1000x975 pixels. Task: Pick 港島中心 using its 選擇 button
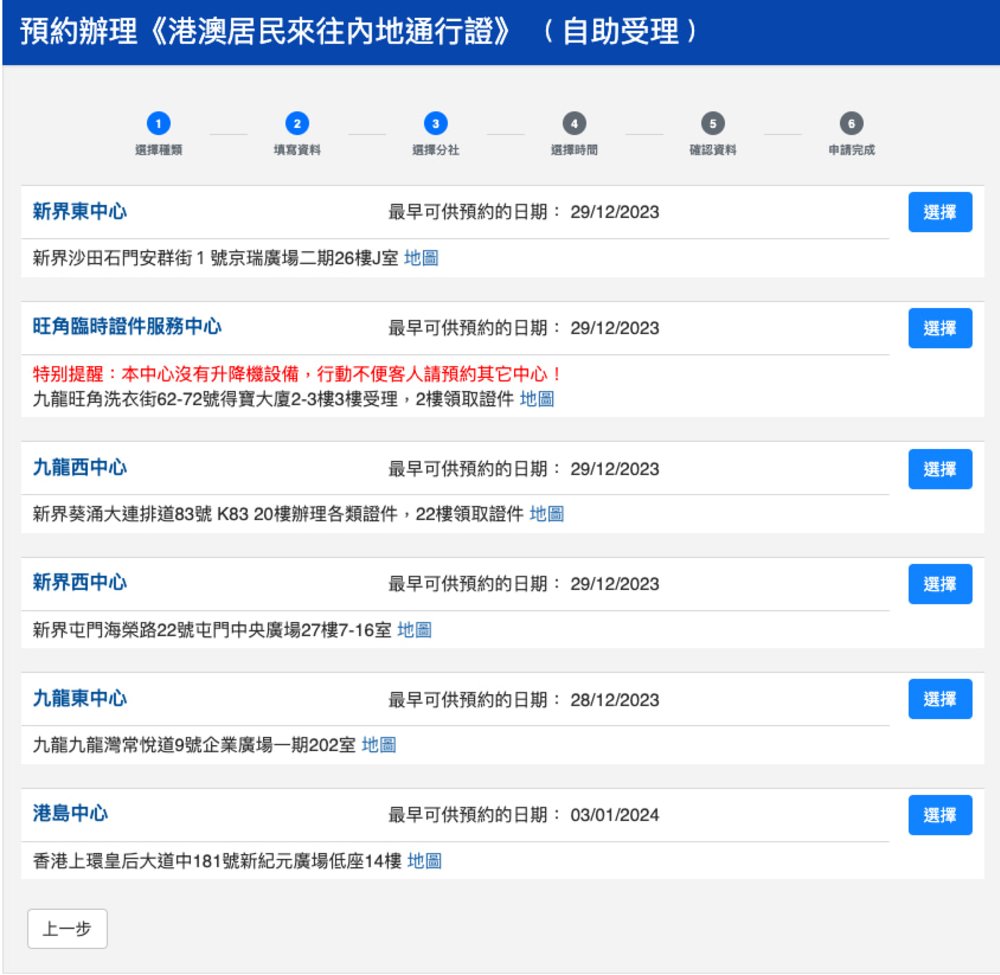point(939,815)
